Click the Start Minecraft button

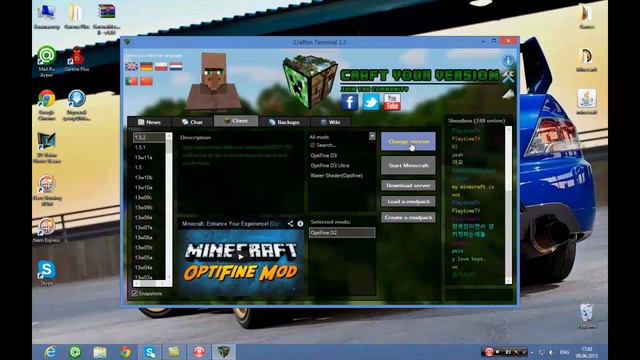[x=408, y=165]
